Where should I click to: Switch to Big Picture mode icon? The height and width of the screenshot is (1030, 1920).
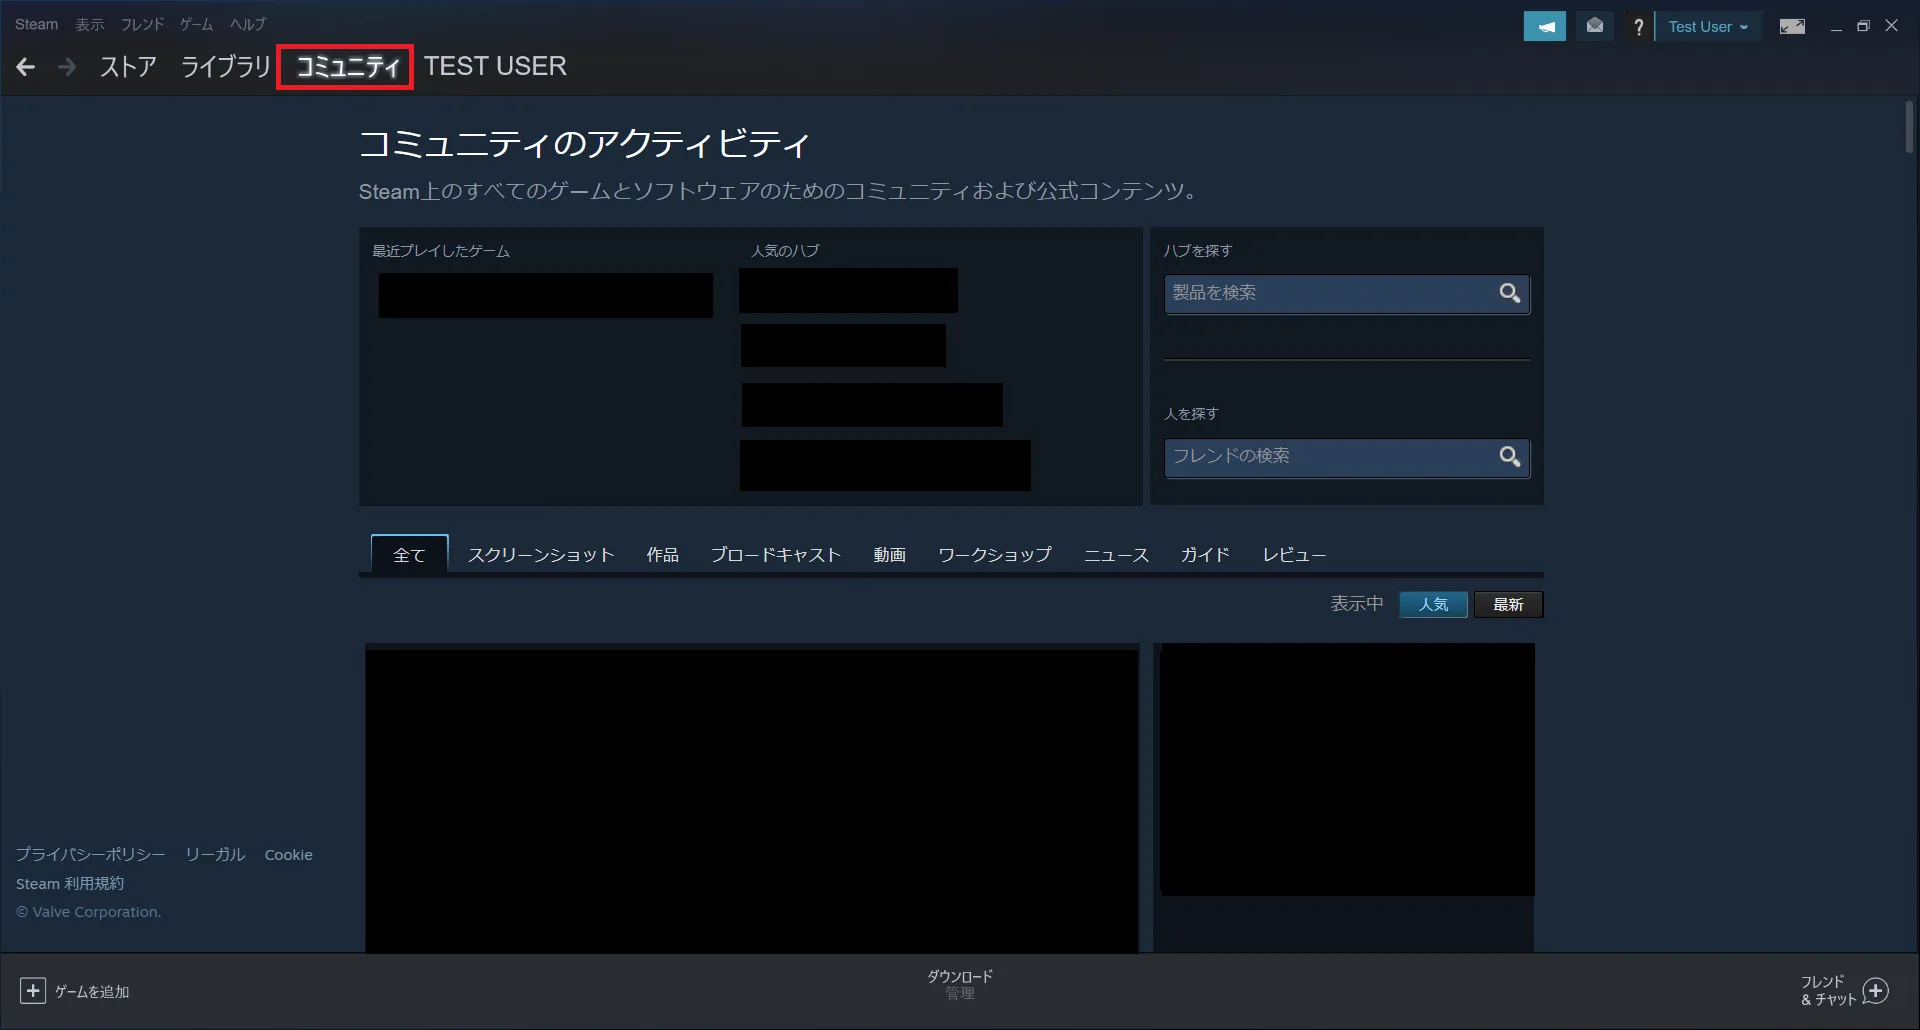click(1792, 27)
